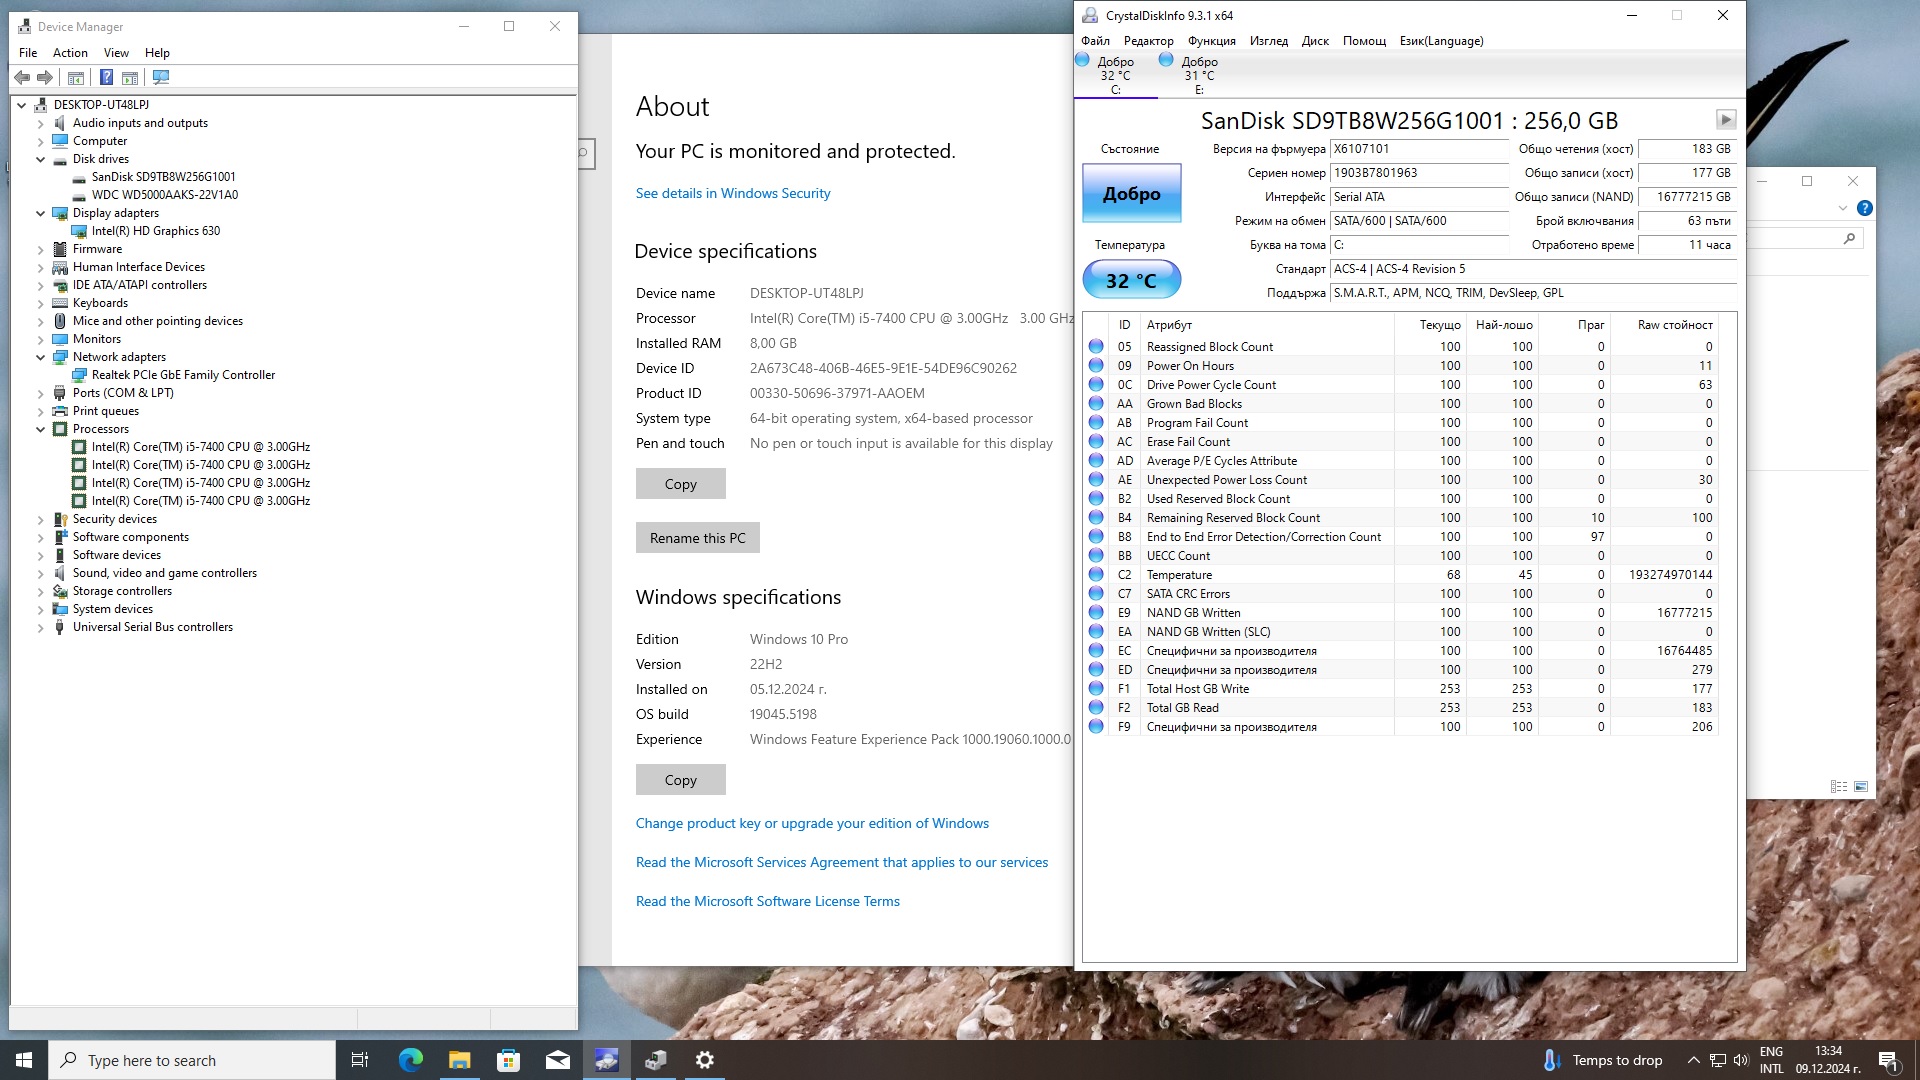
Task: Click the 32 °C temperature button
Action: pyautogui.click(x=1131, y=280)
